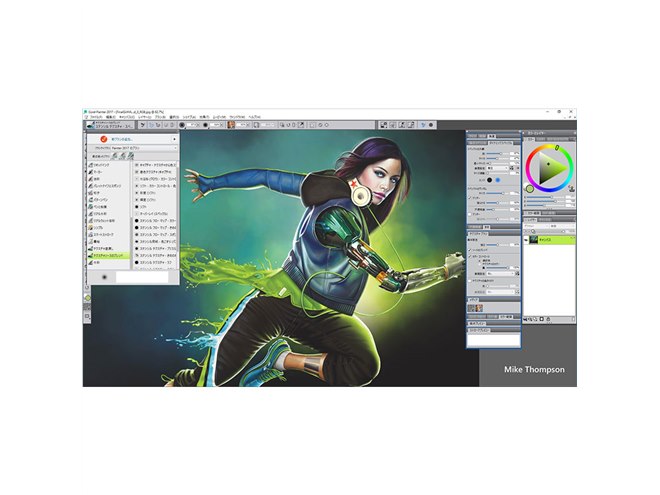660x495 pixels.
Task: Choose the last visible brush category row
Action: pyautogui.click(x=109, y=262)
